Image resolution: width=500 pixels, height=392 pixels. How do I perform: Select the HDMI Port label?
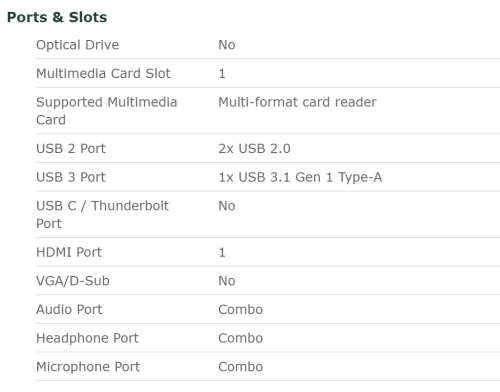(69, 252)
